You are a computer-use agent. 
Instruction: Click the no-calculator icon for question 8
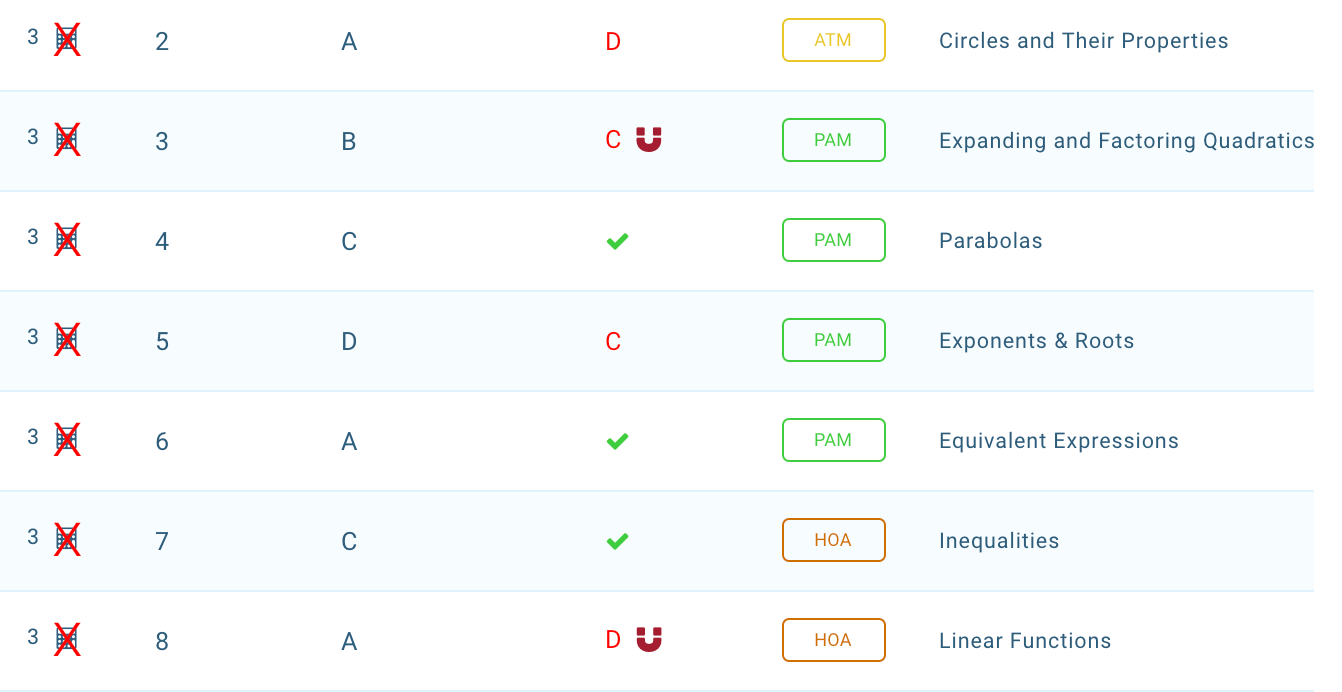pyautogui.click(x=67, y=640)
